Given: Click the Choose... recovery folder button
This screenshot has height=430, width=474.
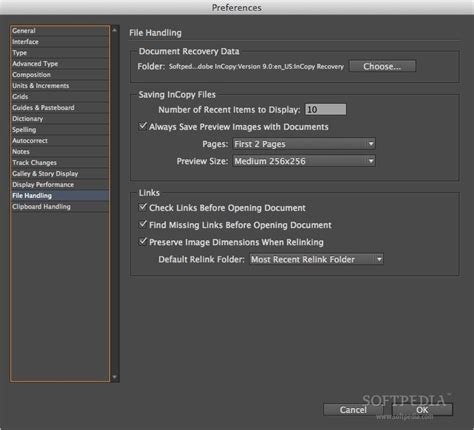Looking at the screenshot, I should click(x=382, y=66).
